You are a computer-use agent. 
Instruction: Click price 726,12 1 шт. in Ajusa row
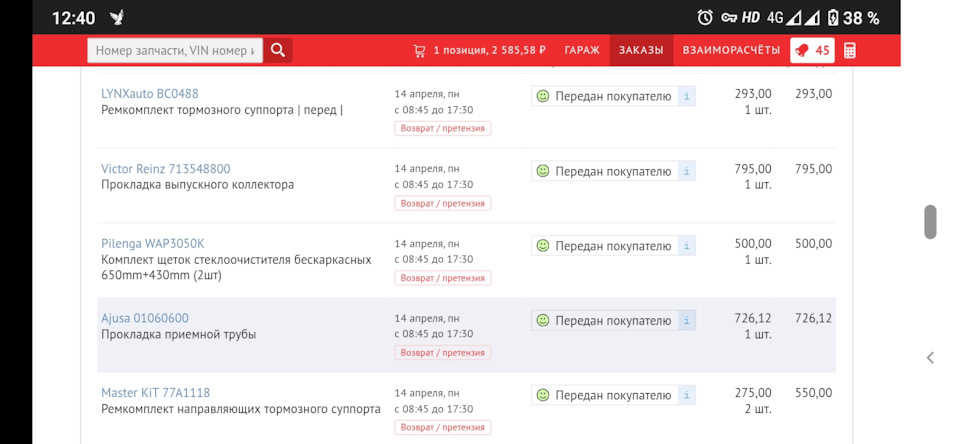pyautogui.click(x=753, y=326)
